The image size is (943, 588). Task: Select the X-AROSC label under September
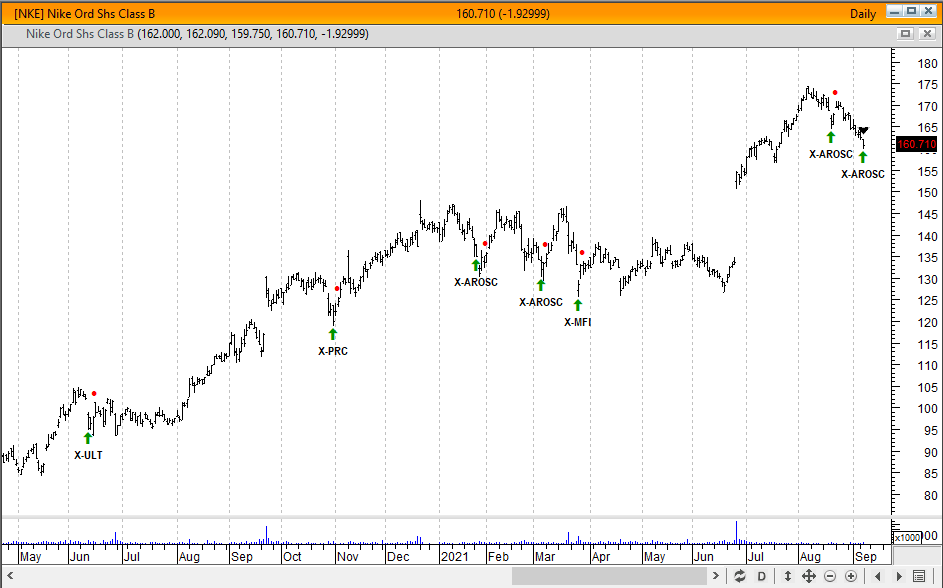862,174
